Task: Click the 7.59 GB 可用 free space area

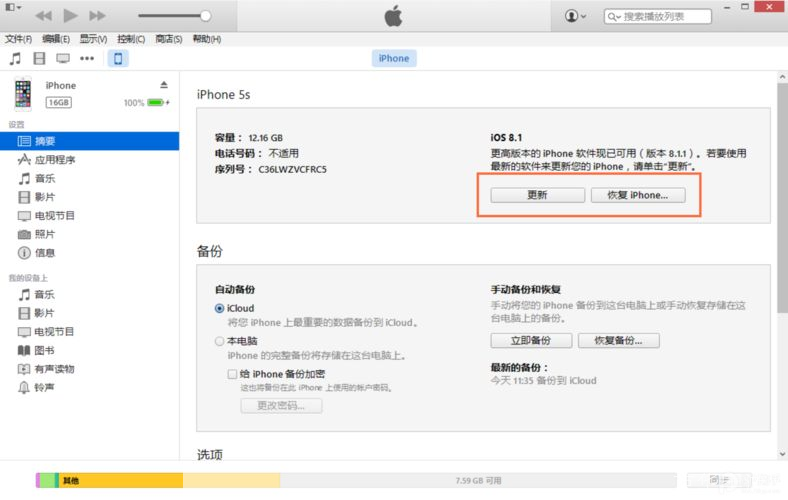Action: tap(478, 480)
